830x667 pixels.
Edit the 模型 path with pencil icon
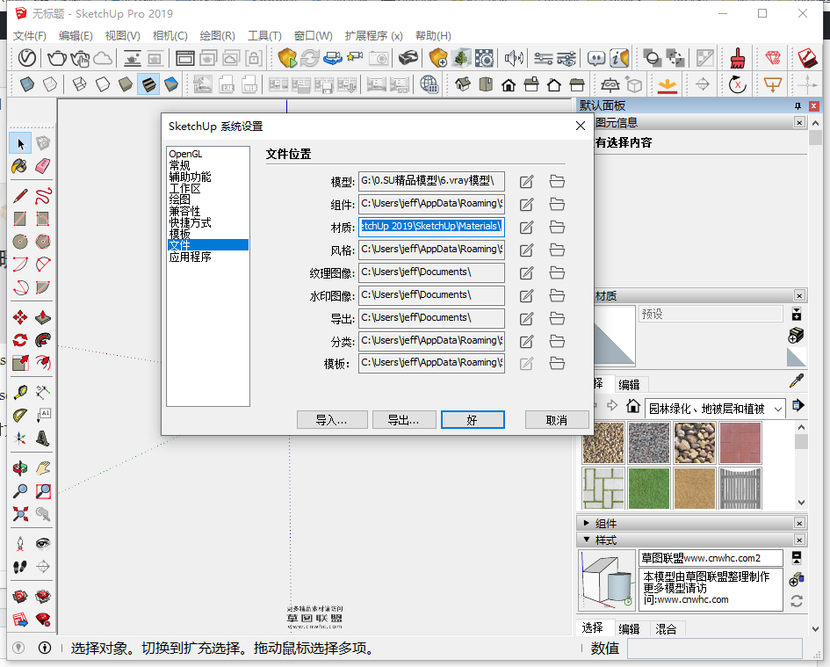526,182
